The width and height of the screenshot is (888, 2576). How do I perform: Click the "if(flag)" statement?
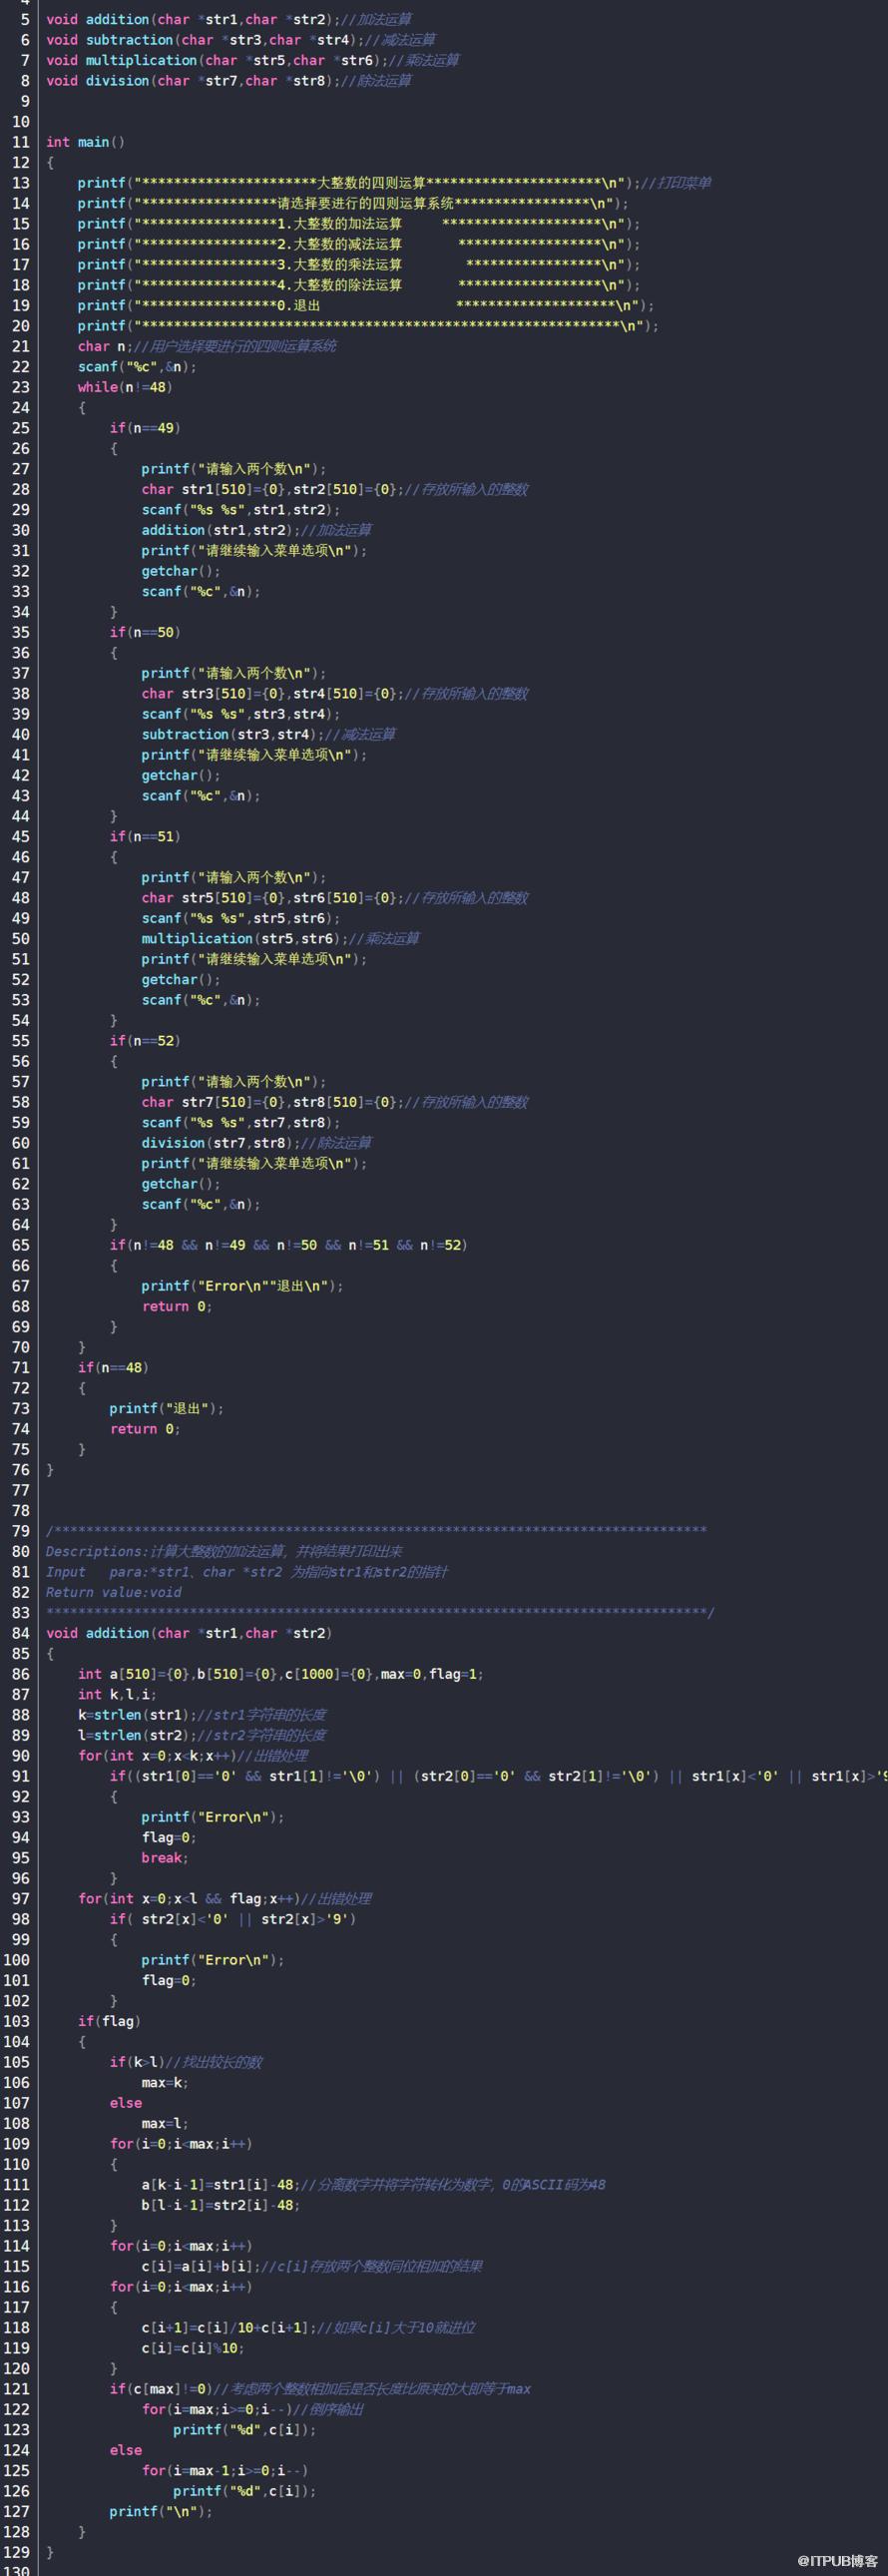pos(109,2021)
